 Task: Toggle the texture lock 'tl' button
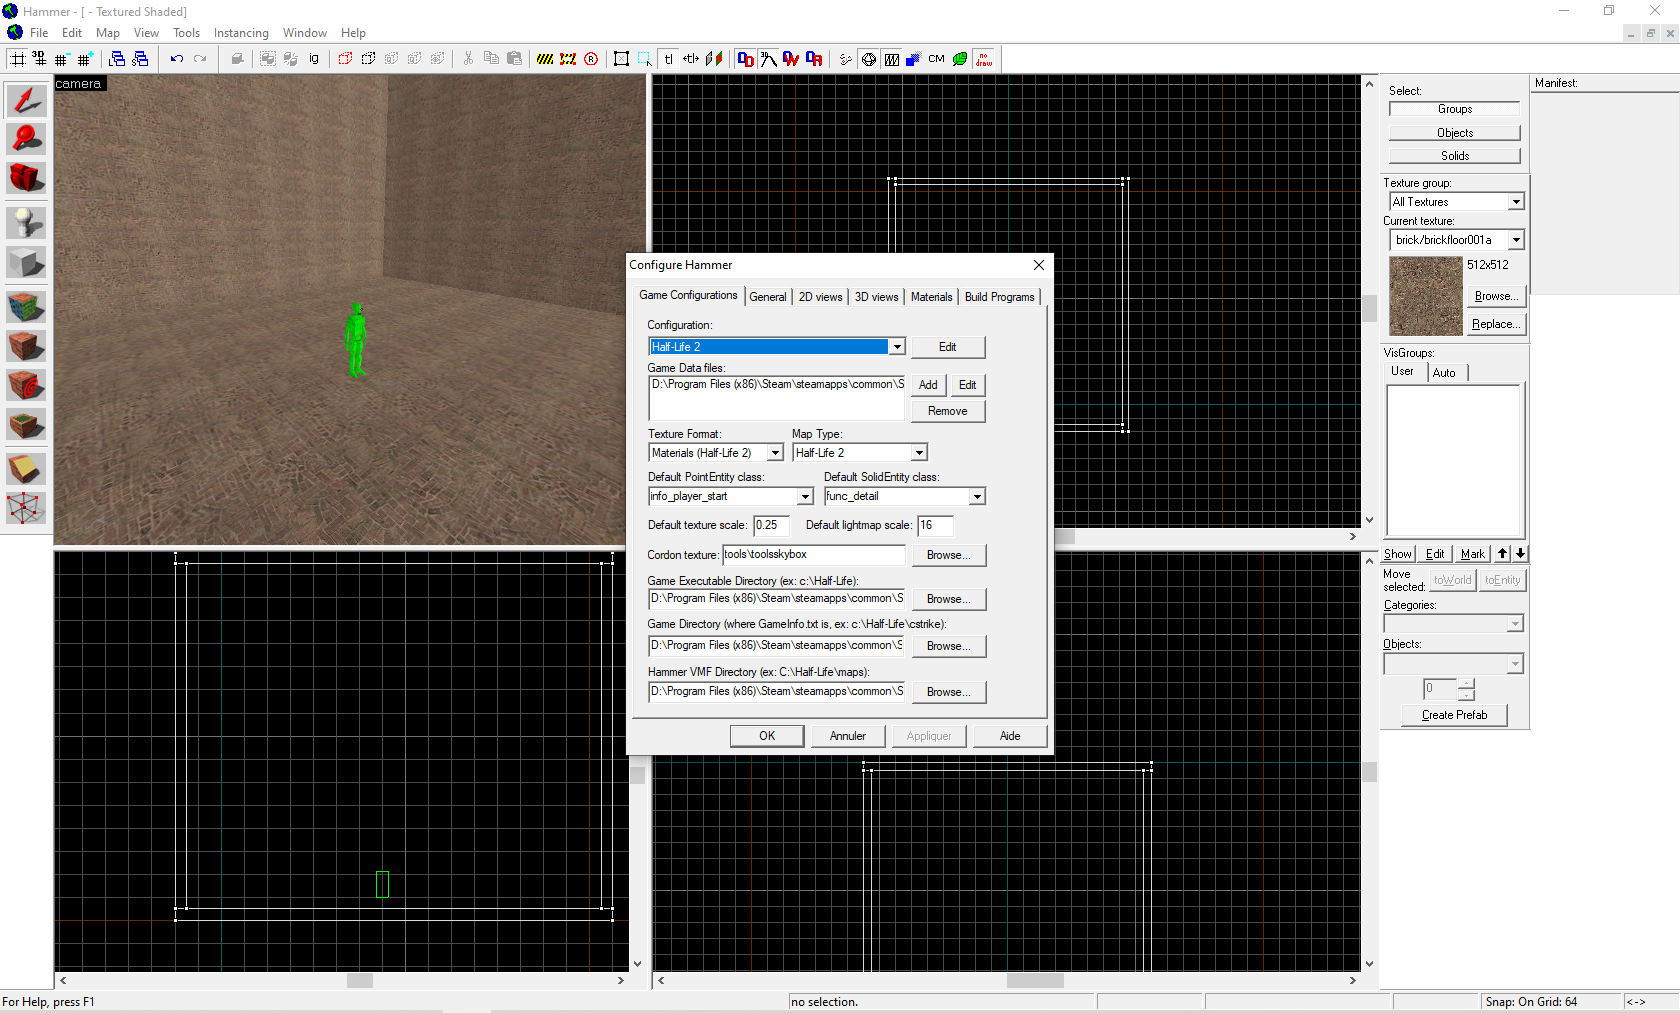668,59
